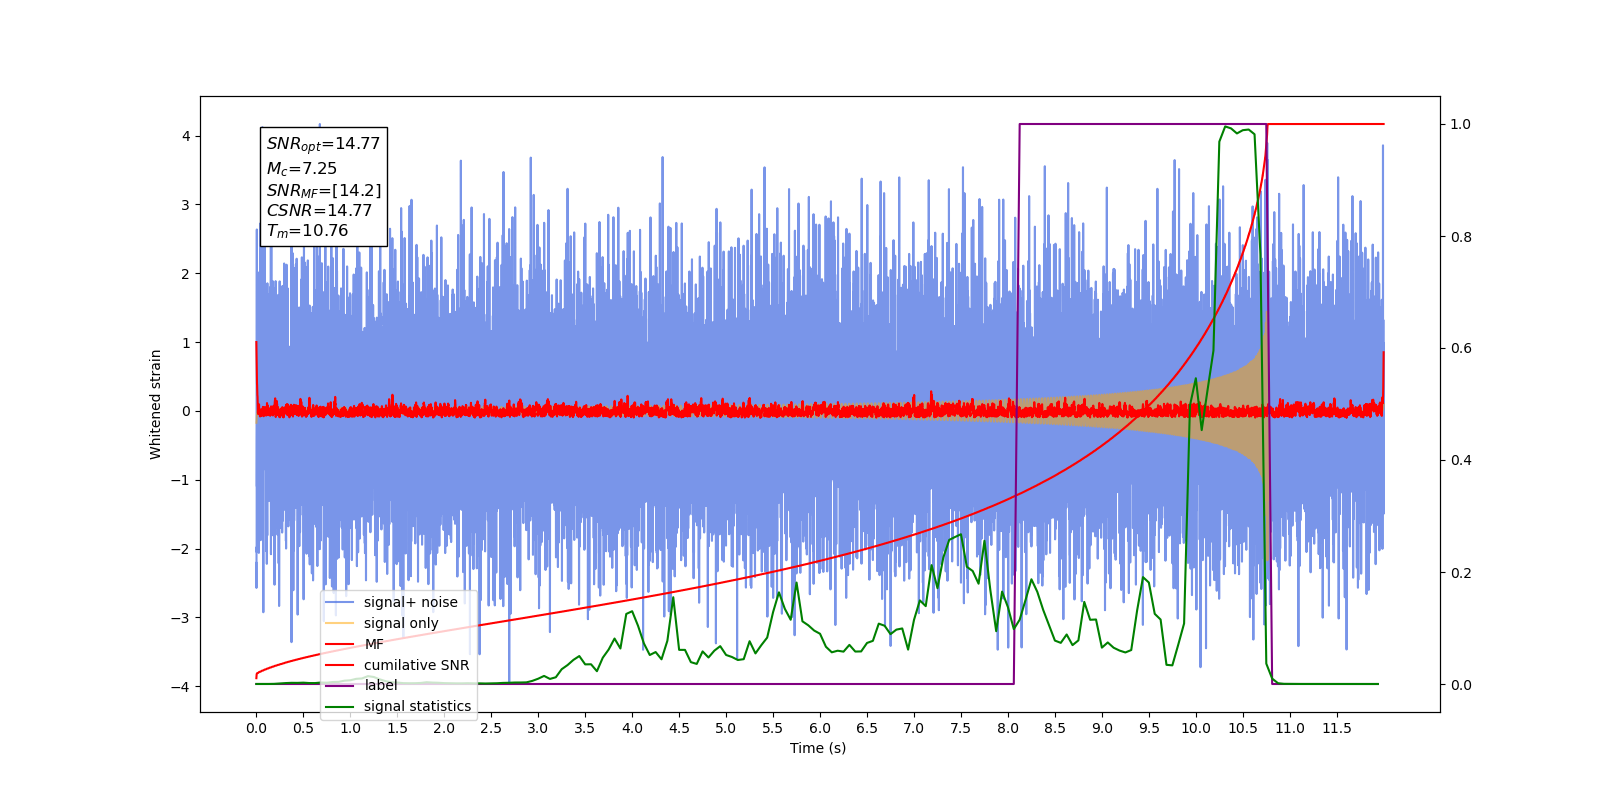Click the 4.5 tick on time axis
The image size is (1600, 800).
coord(679,728)
